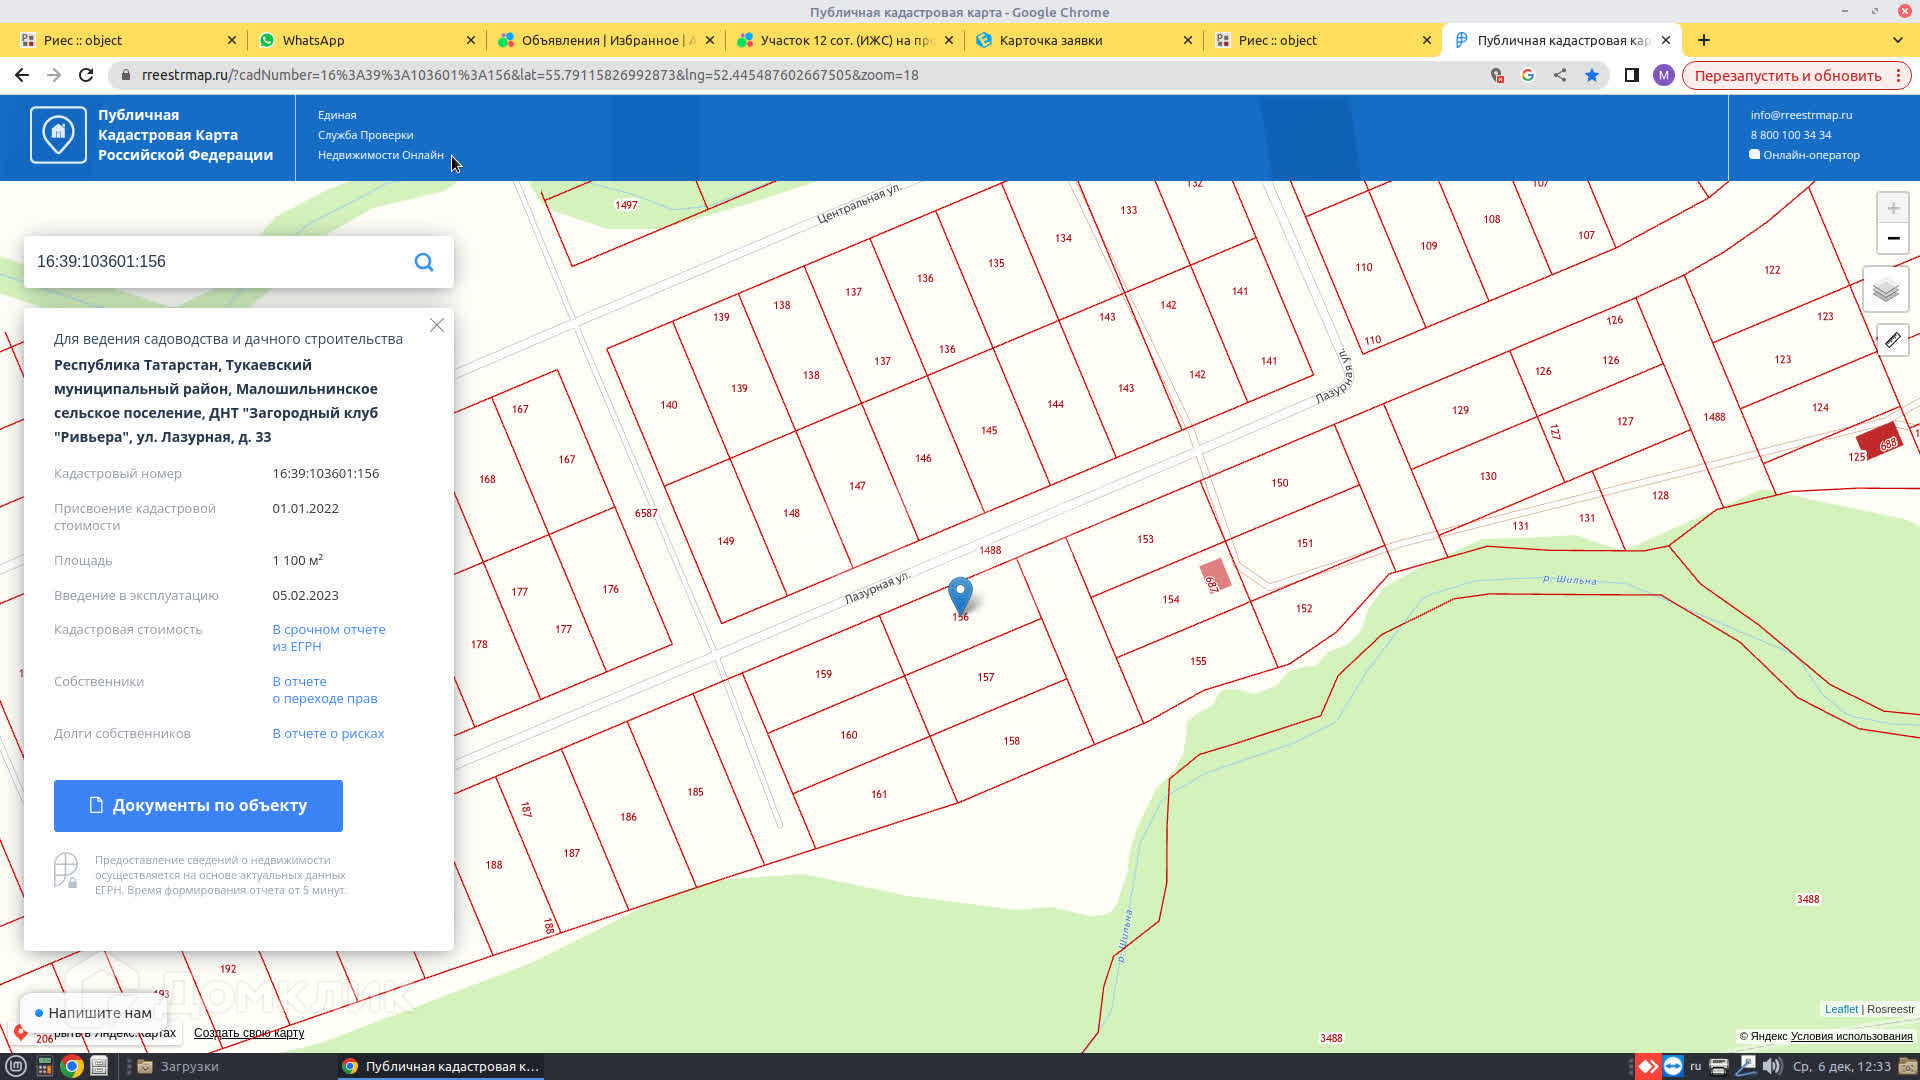Click the search magnifier icon
This screenshot has height=1080, width=1920.
pos(424,262)
